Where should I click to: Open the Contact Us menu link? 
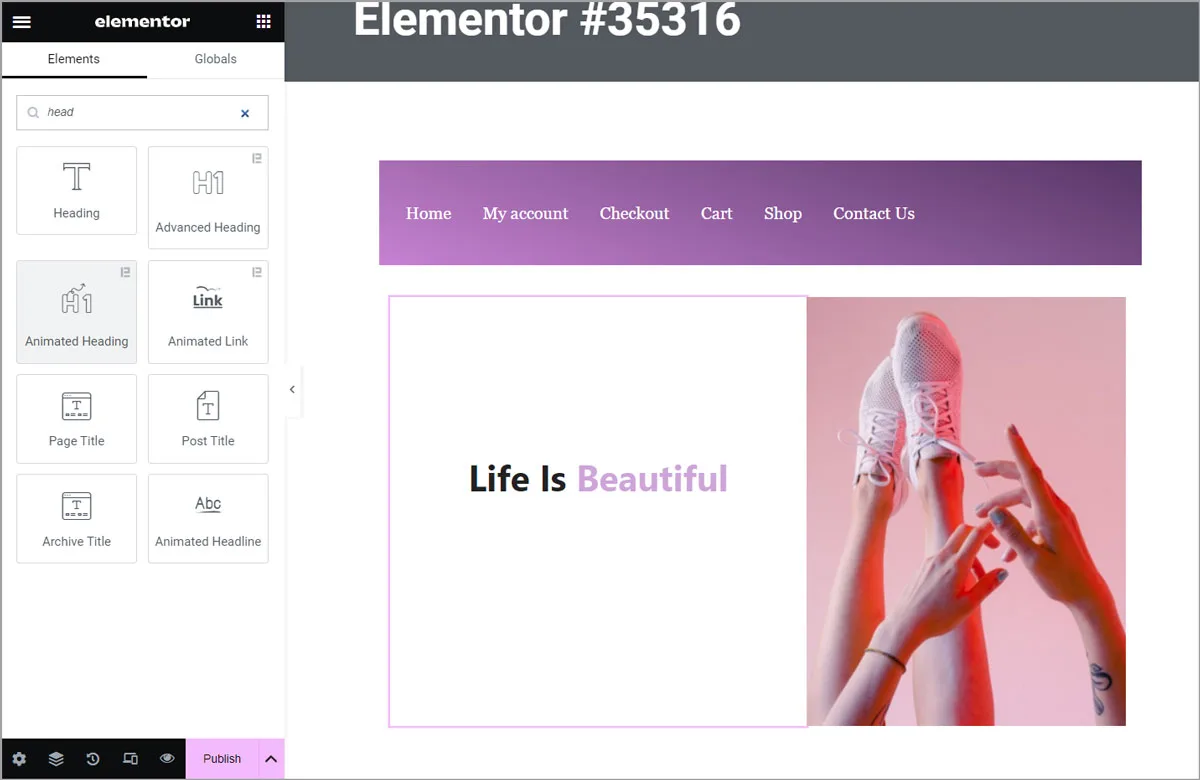click(x=874, y=213)
